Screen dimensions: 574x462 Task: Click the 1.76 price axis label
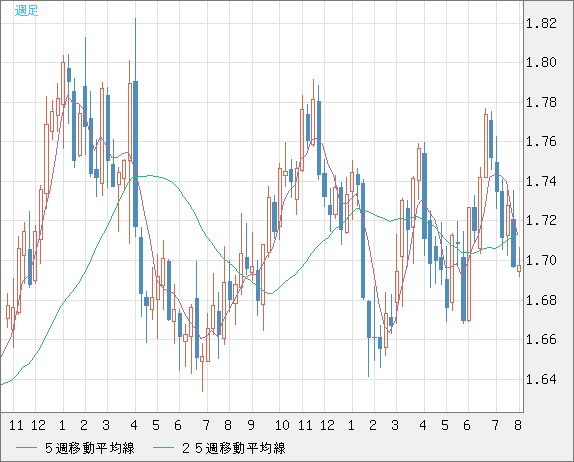tap(541, 142)
